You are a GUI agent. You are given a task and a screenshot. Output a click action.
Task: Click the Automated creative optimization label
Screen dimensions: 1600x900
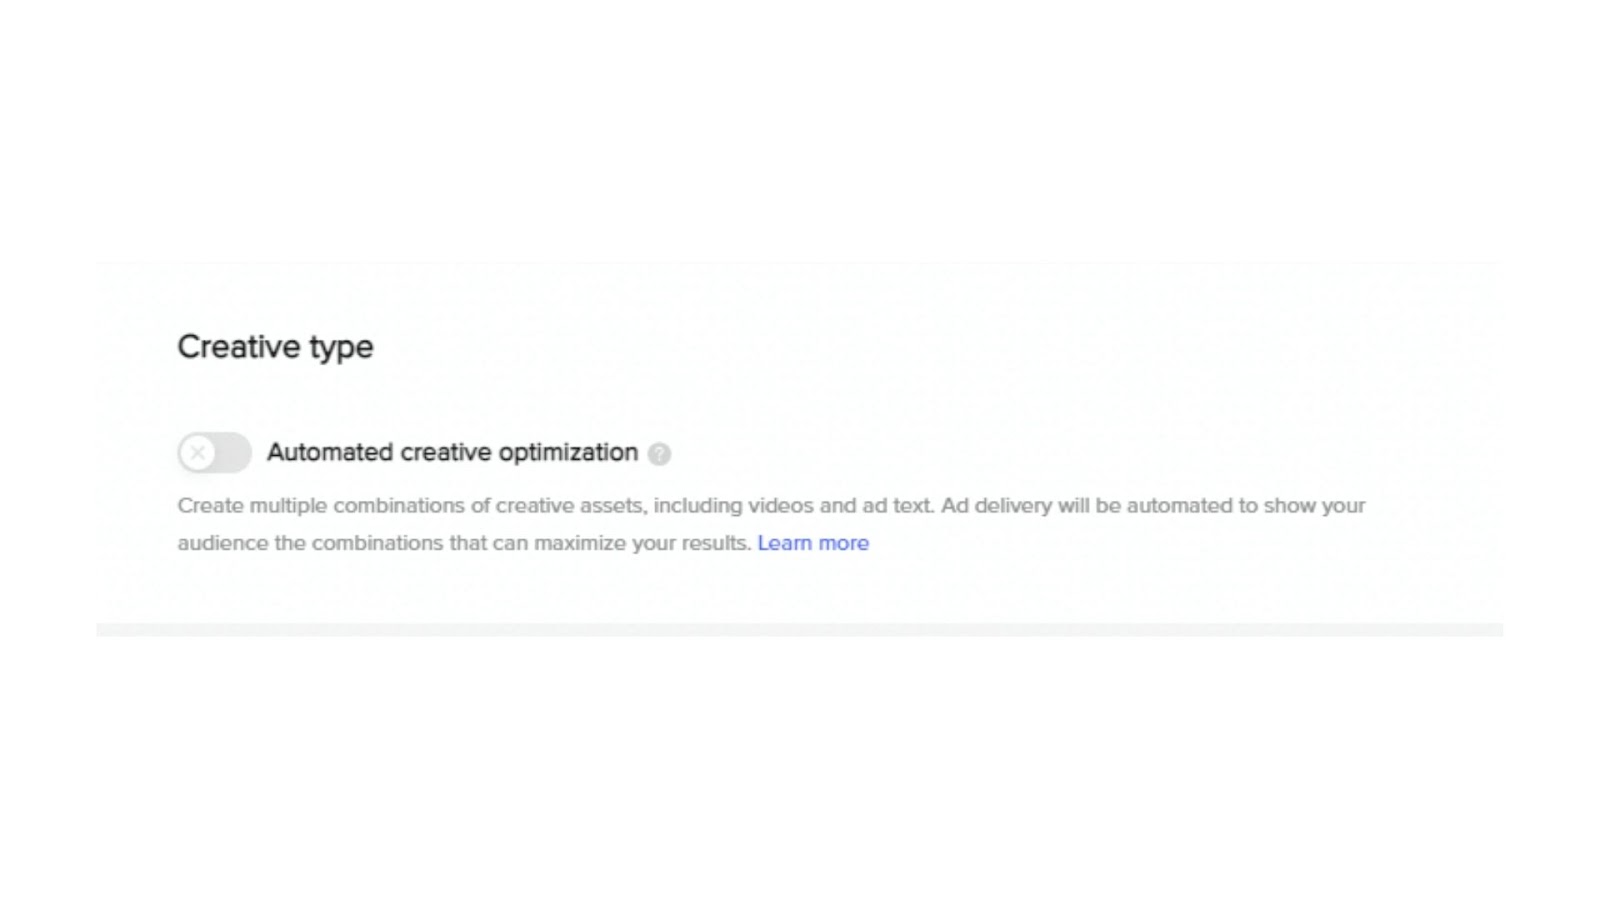coord(452,453)
